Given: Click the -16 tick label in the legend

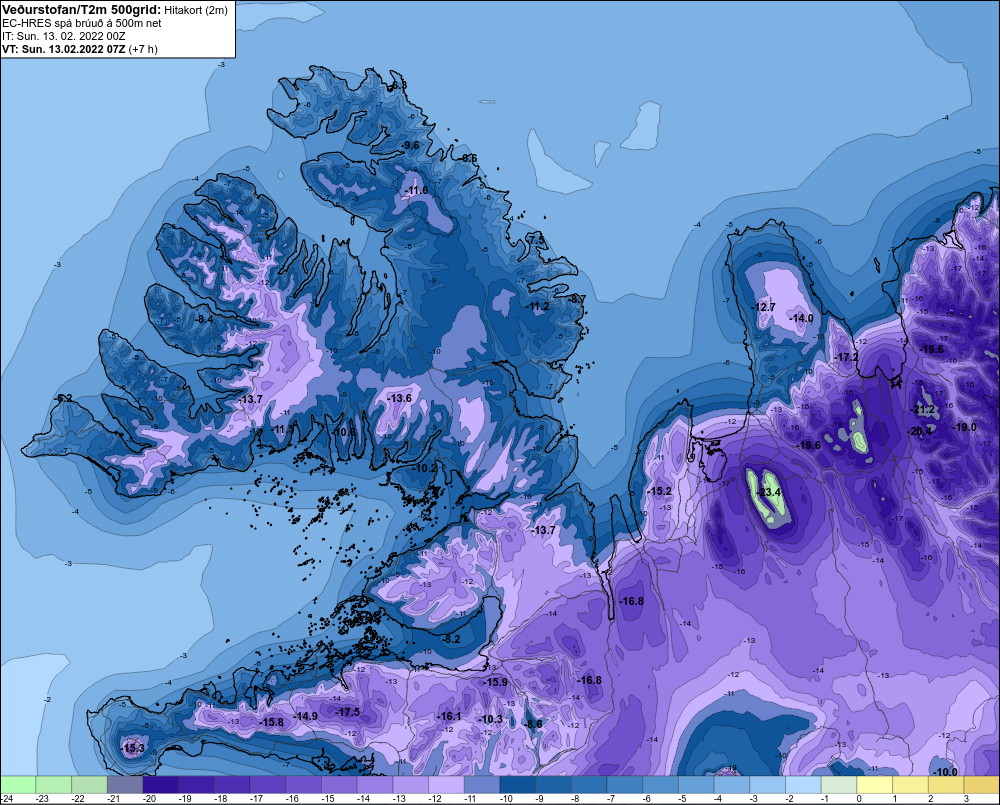Looking at the screenshot, I should coord(293,799).
